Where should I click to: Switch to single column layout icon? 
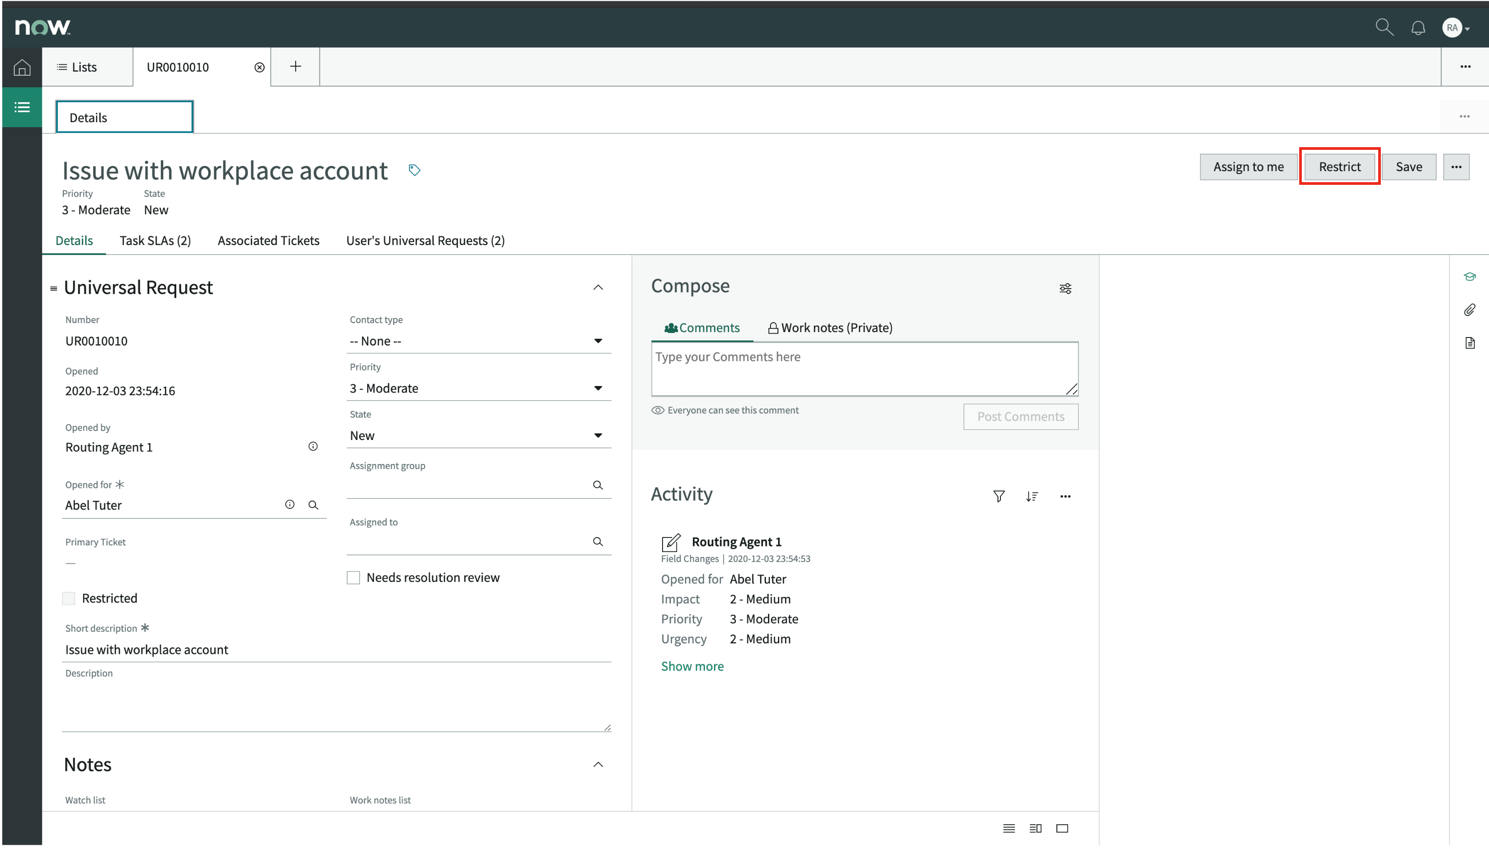1009,829
